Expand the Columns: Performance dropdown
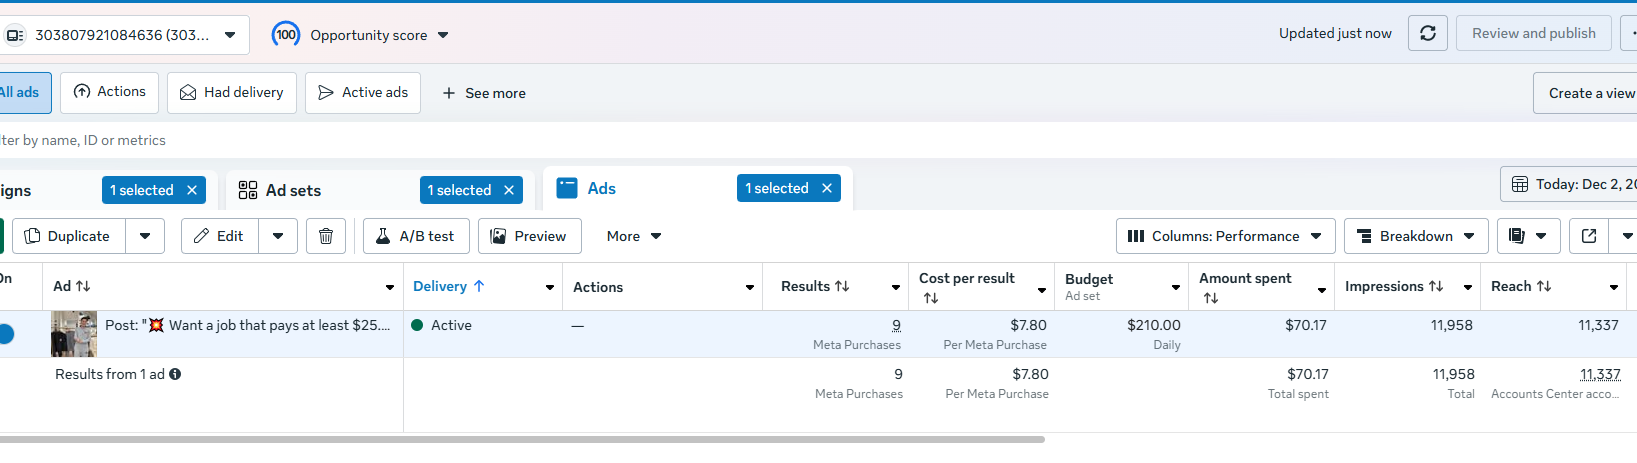 pyautogui.click(x=1225, y=236)
